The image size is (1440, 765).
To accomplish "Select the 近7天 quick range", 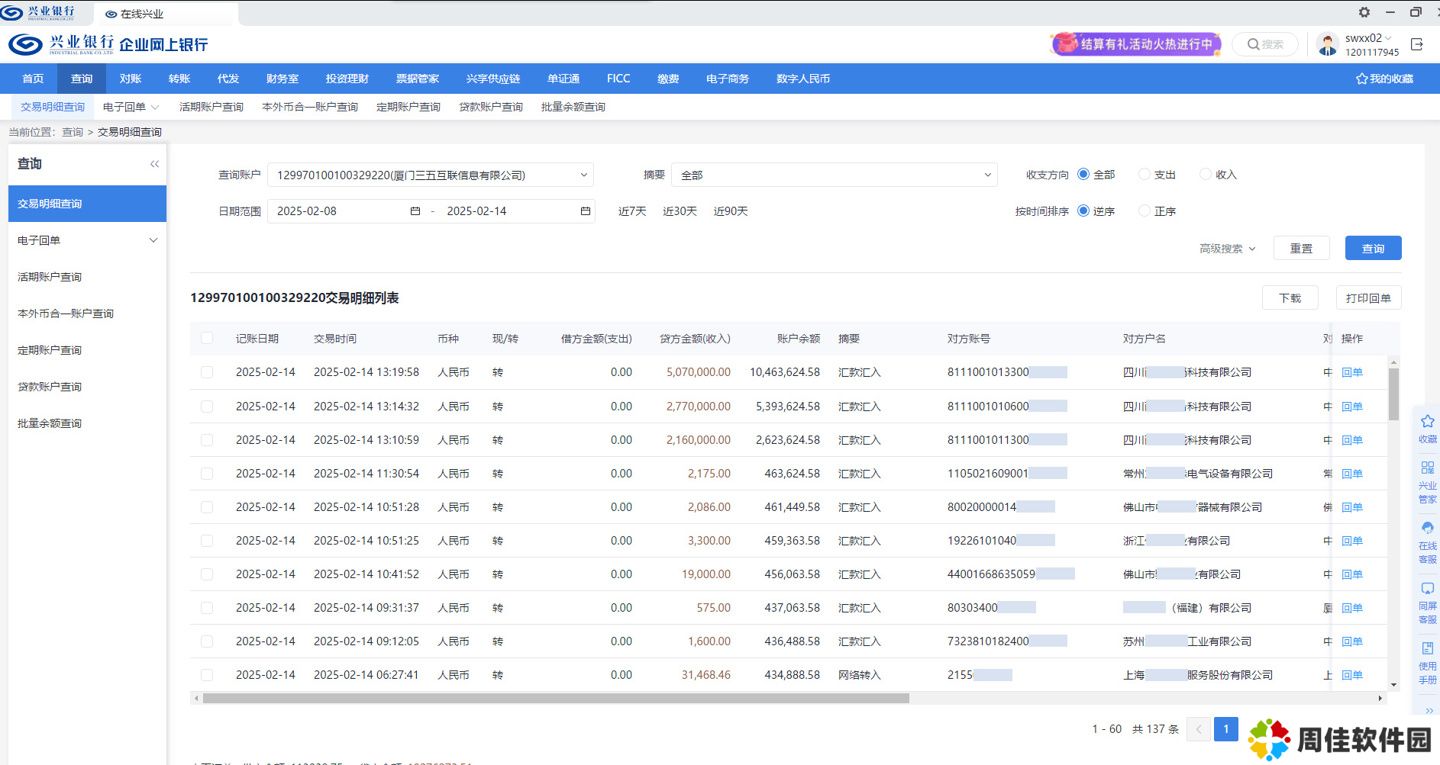I will pyautogui.click(x=632, y=211).
